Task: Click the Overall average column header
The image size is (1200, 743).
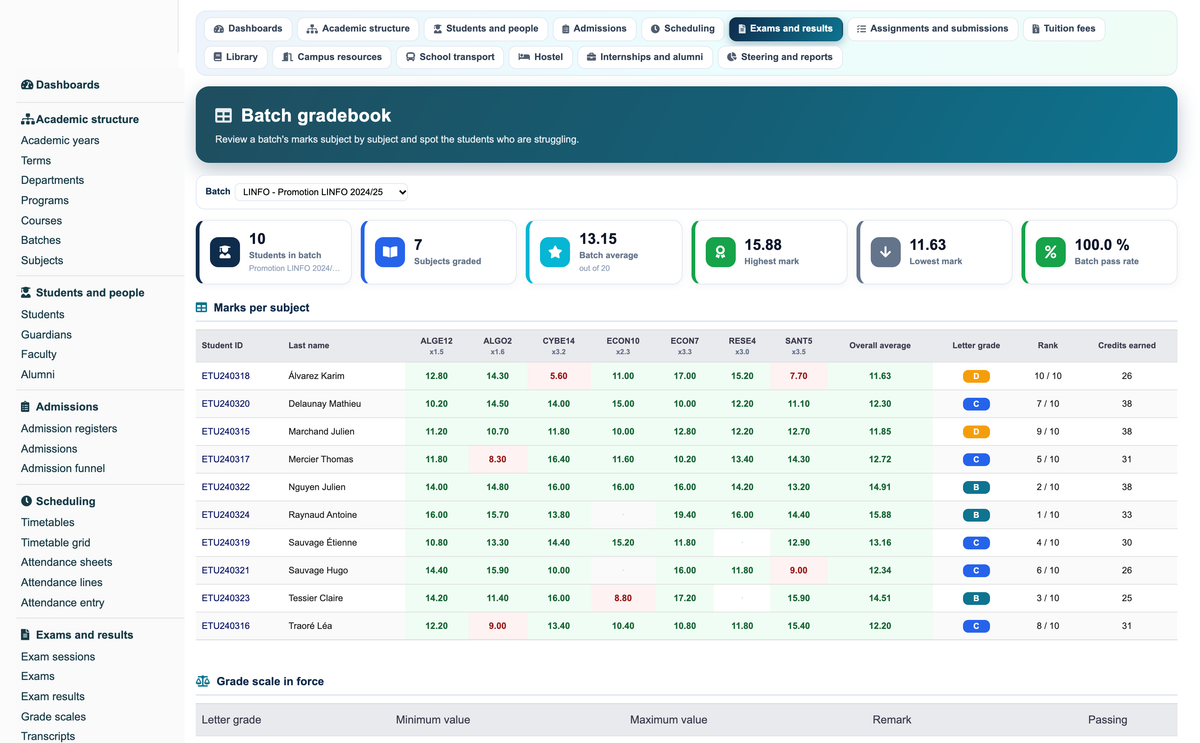Action: [x=880, y=346]
